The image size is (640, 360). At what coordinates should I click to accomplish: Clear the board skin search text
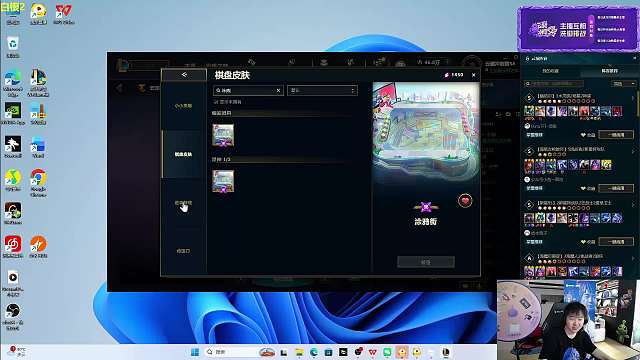[x=278, y=91]
